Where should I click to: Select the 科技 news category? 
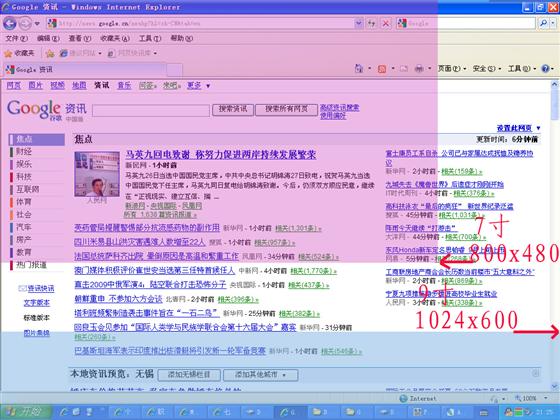(x=24, y=176)
